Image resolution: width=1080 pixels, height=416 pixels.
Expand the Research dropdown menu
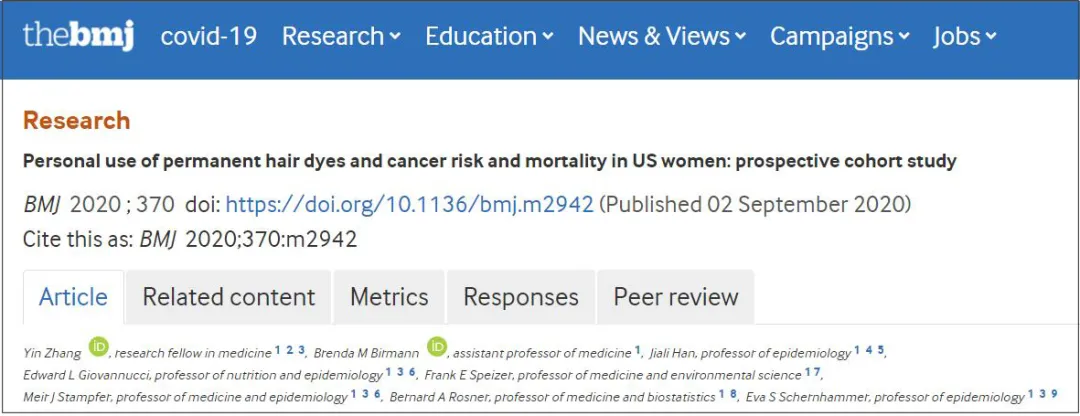[x=340, y=36]
